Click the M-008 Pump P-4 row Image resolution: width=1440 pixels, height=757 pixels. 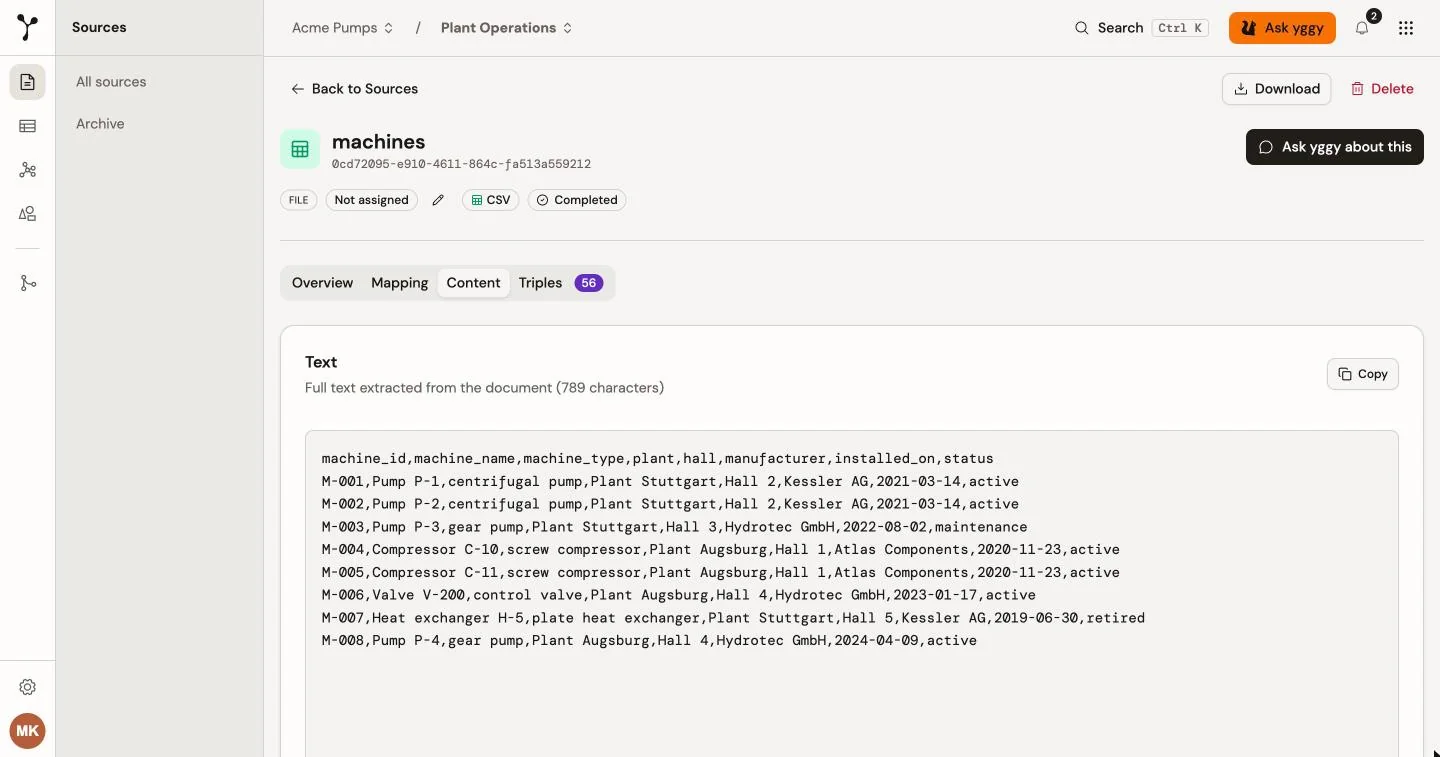(x=649, y=641)
